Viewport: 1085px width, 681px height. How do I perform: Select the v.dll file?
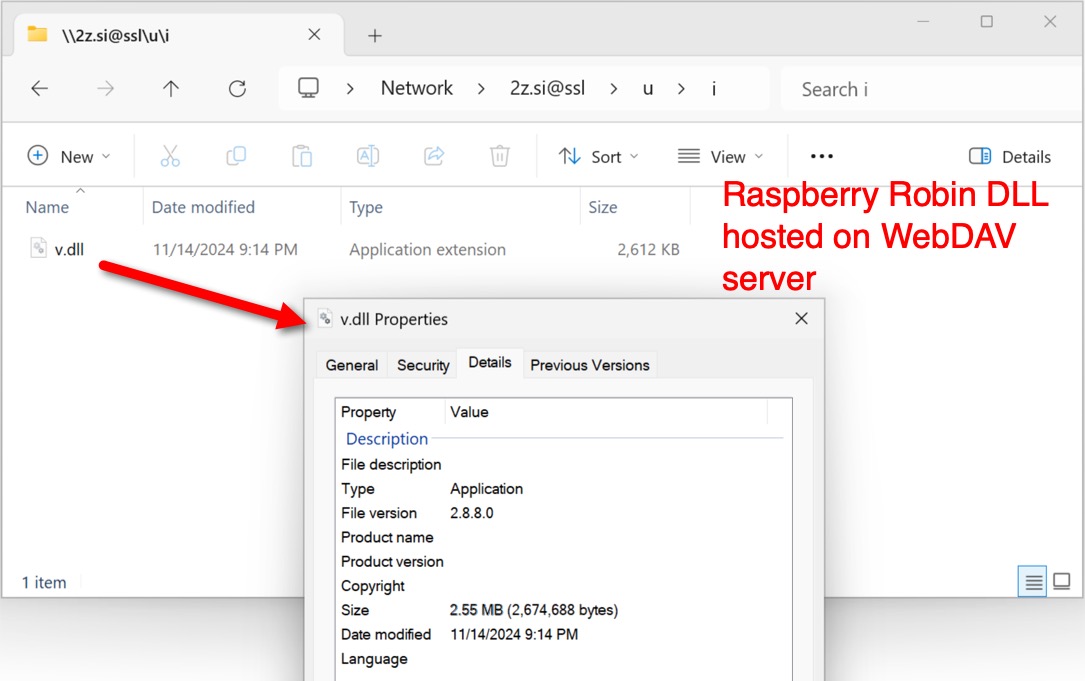point(69,249)
